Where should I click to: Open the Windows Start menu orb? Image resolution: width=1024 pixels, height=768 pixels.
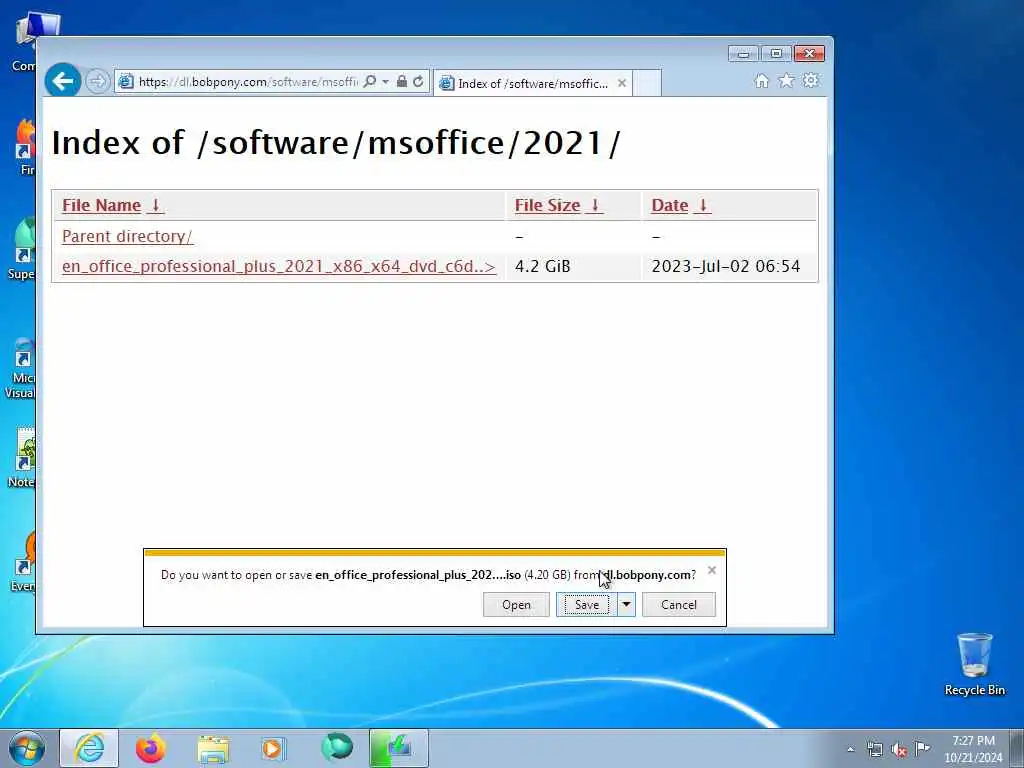(27, 748)
